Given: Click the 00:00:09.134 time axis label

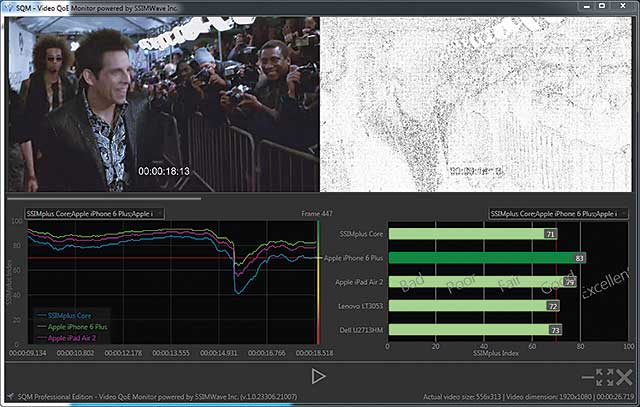Looking at the screenshot, I should 28,353.
